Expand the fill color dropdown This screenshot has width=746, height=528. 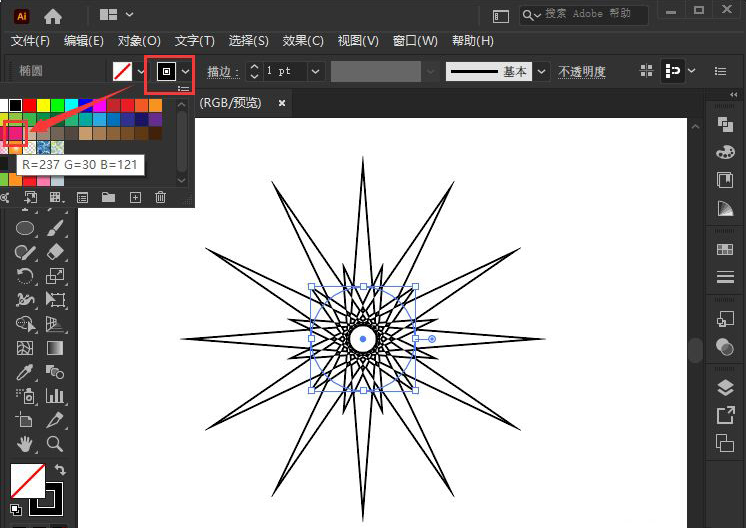pos(141,71)
